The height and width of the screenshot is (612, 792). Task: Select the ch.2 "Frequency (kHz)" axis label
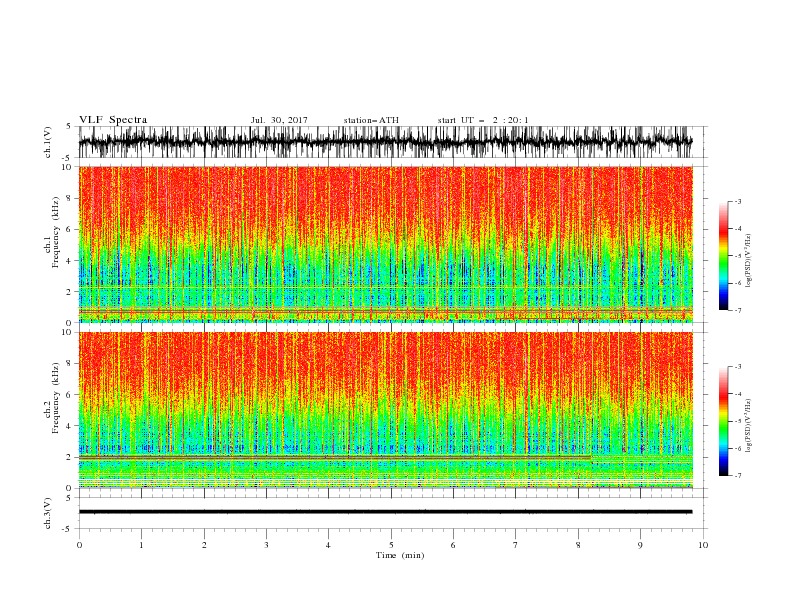tap(56, 398)
